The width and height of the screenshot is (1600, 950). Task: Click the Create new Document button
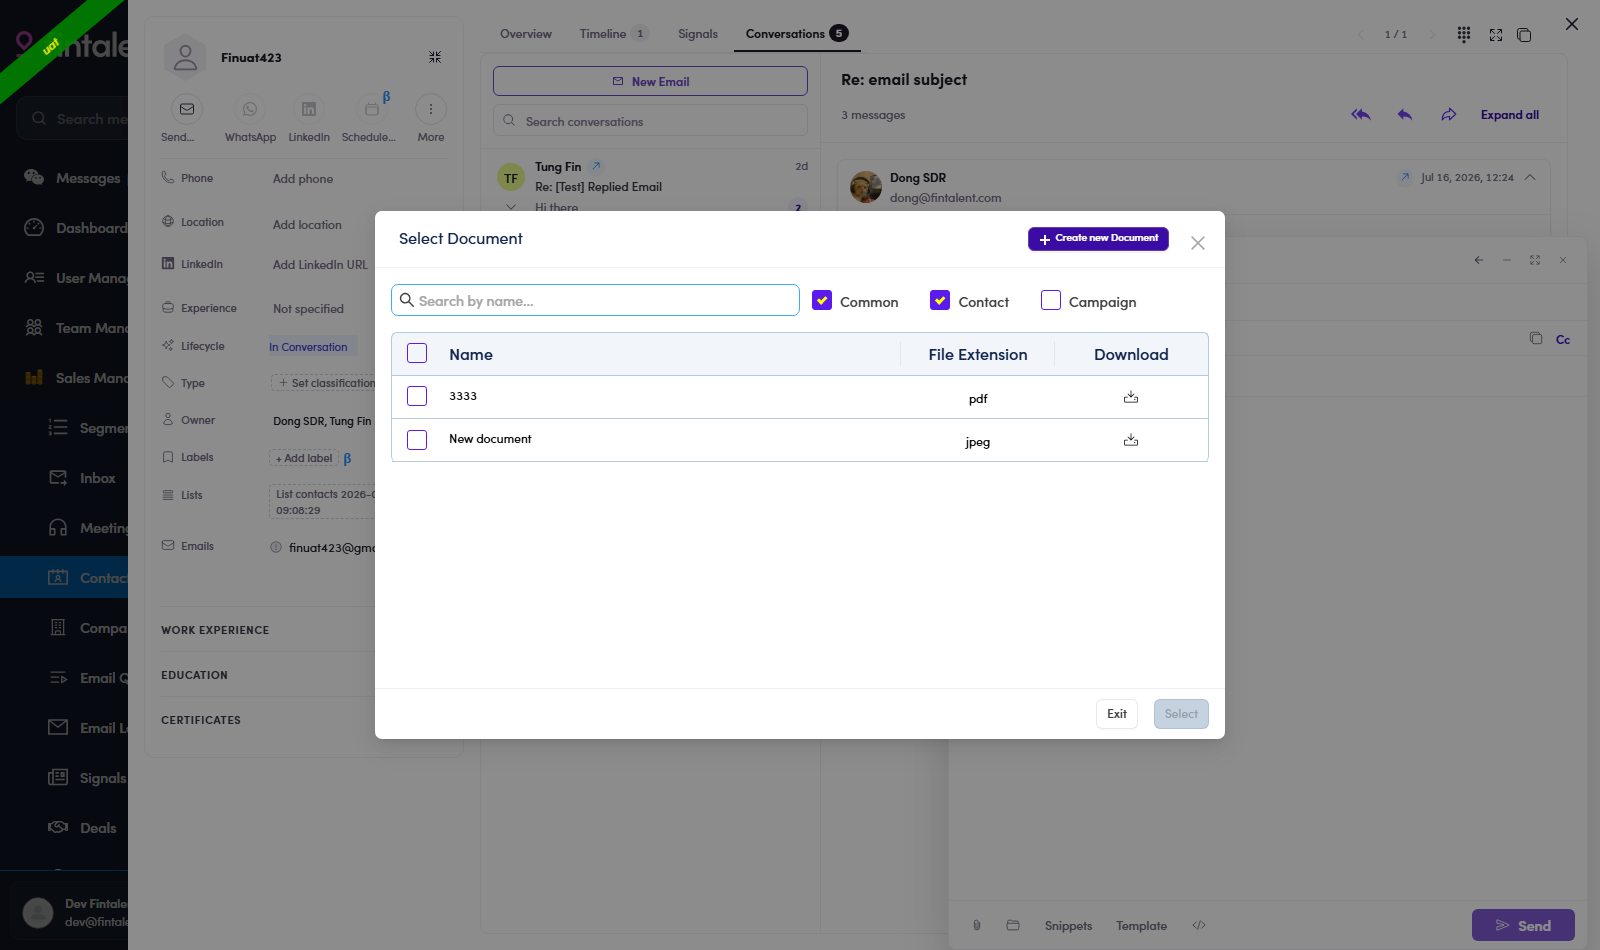coord(1098,239)
